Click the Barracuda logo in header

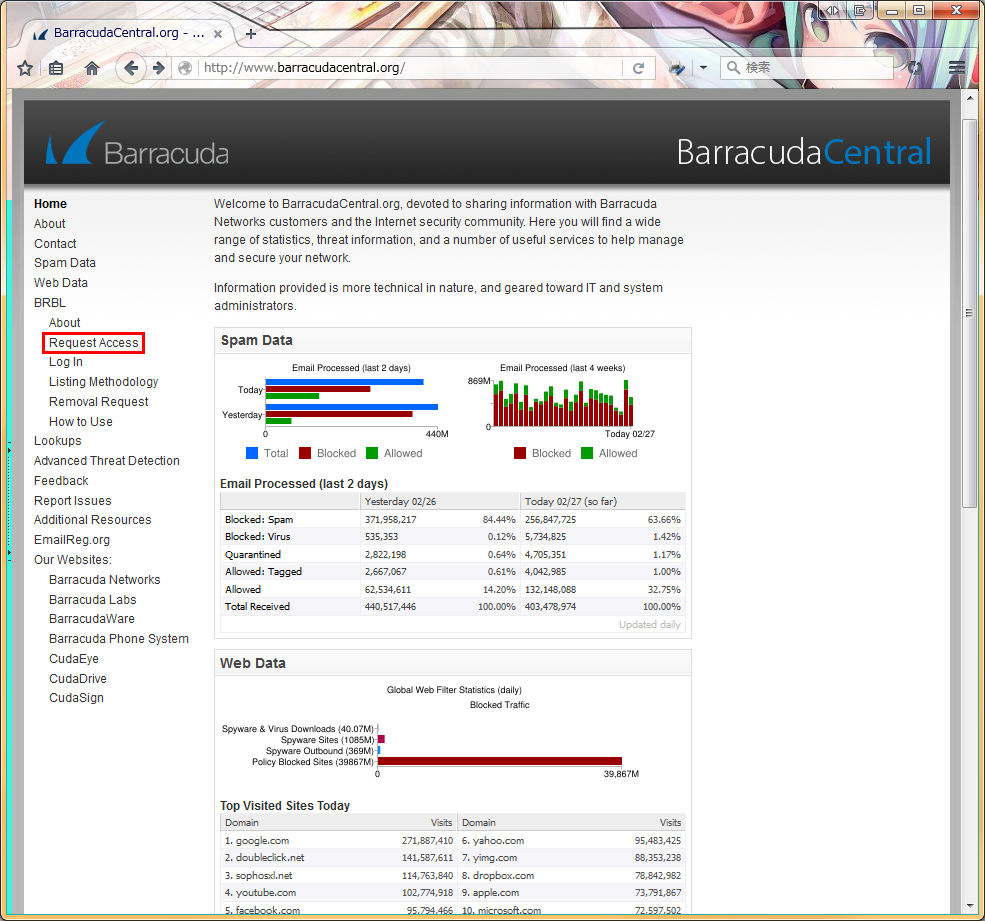coord(137,144)
